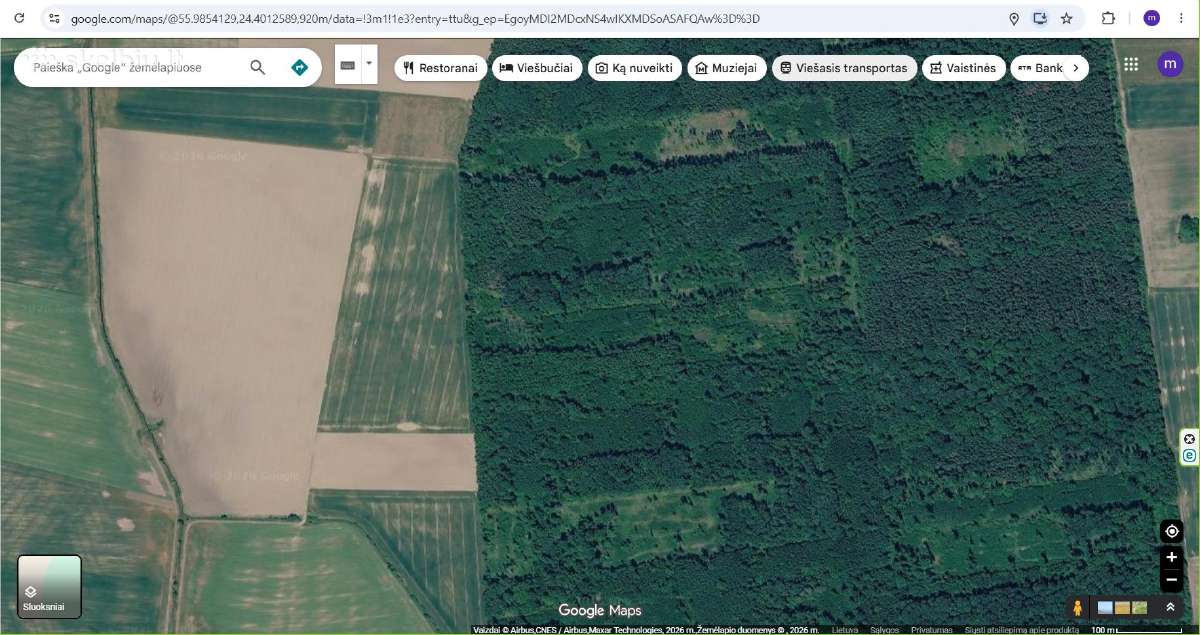Center map on my location
The width and height of the screenshot is (1200, 635).
pyautogui.click(x=1172, y=531)
